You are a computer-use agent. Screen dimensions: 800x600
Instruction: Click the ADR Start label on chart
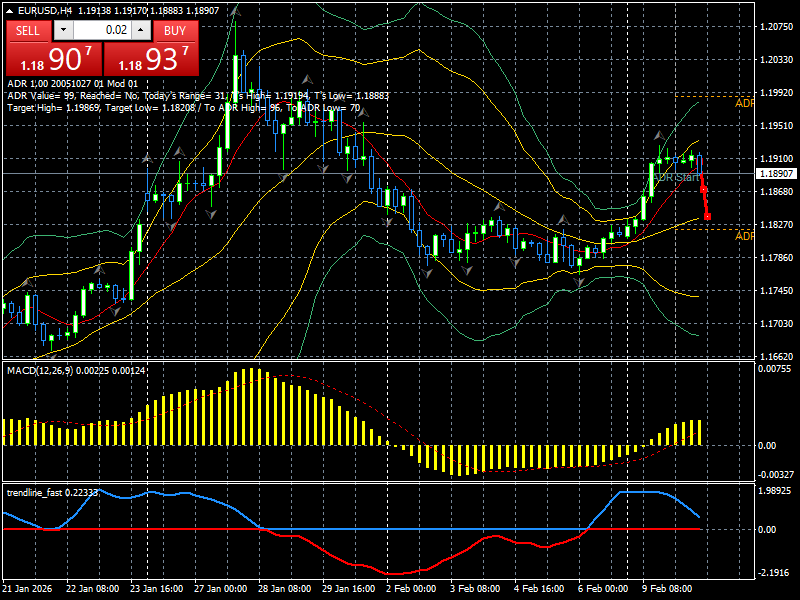point(677,177)
